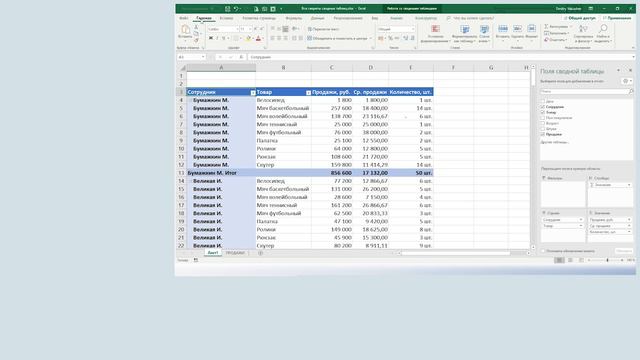Uncheck the Продажи field checkbox
The image size is (640, 360).
[543, 134]
